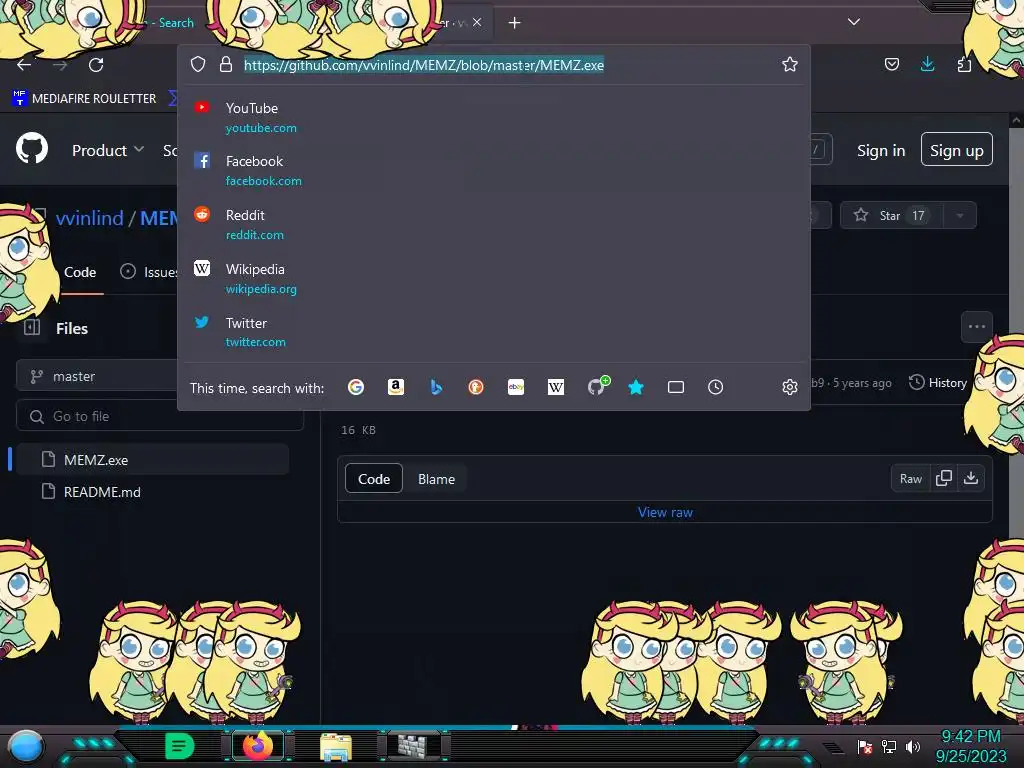Close the current GitHub tab

(x=477, y=22)
